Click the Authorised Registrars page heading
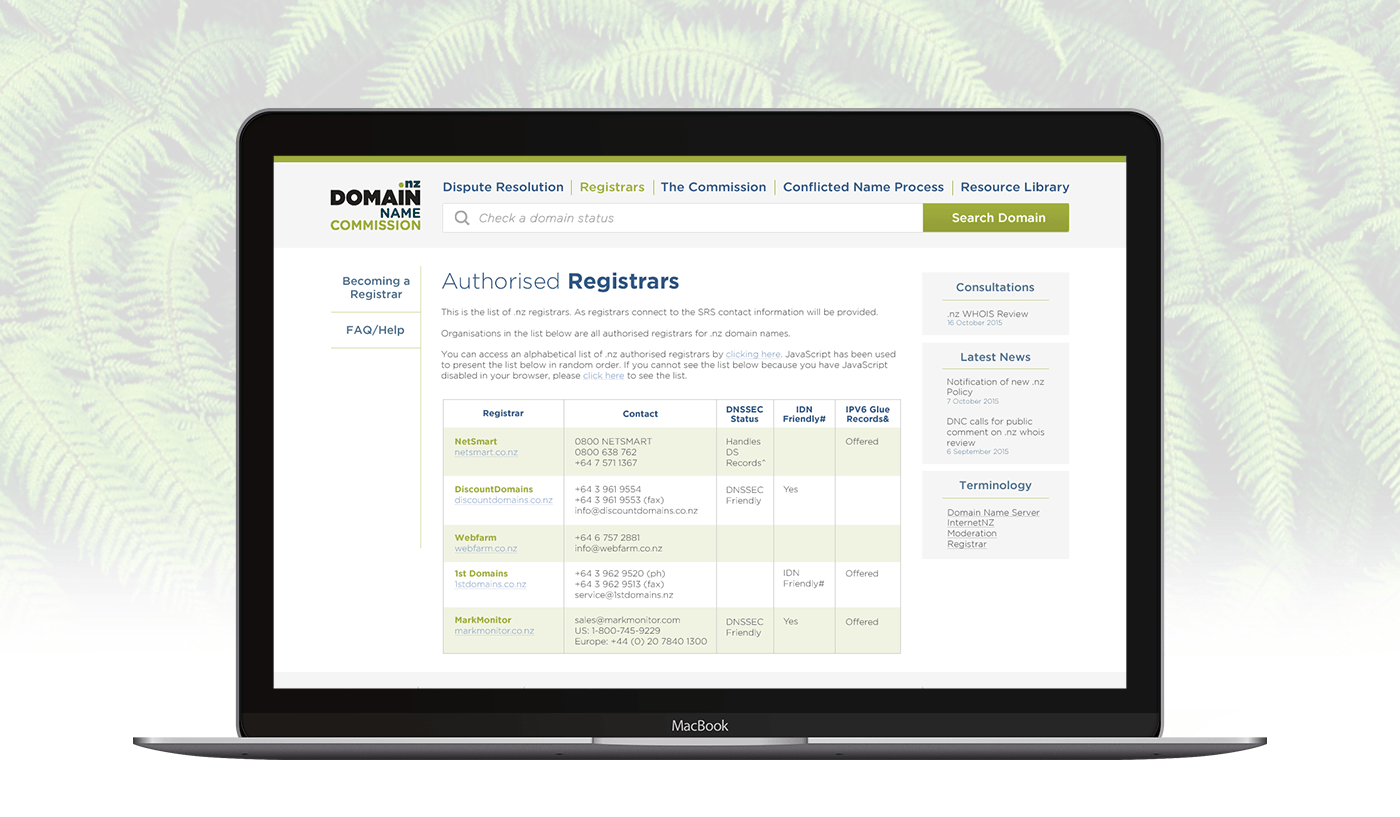This screenshot has height=817, width=1400. (x=560, y=281)
